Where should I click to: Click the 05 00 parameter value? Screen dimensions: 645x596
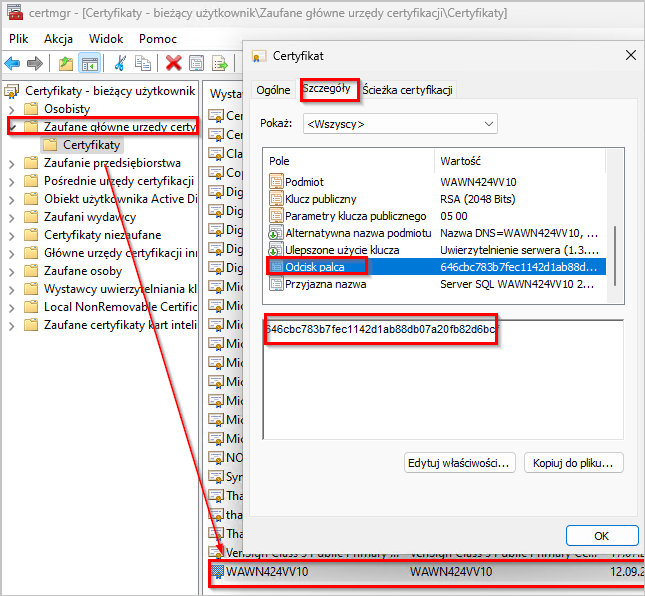tap(454, 216)
